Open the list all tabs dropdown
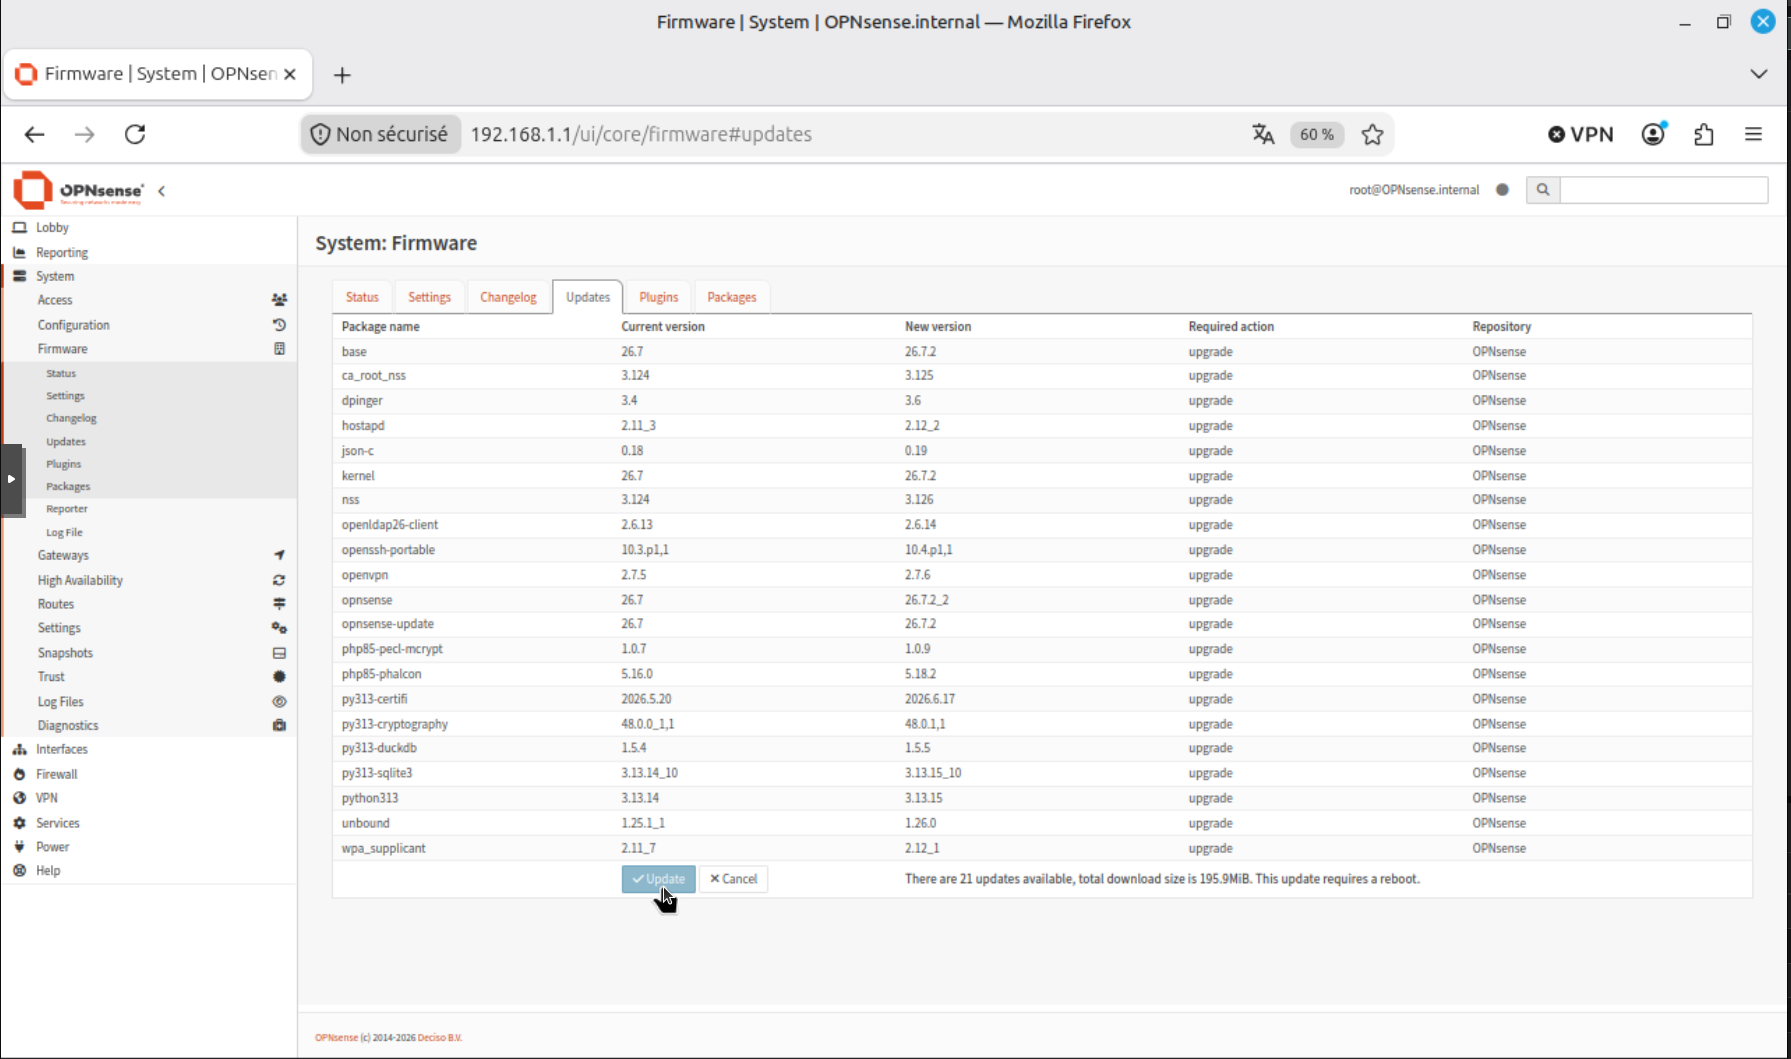 click(x=1759, y=74)
